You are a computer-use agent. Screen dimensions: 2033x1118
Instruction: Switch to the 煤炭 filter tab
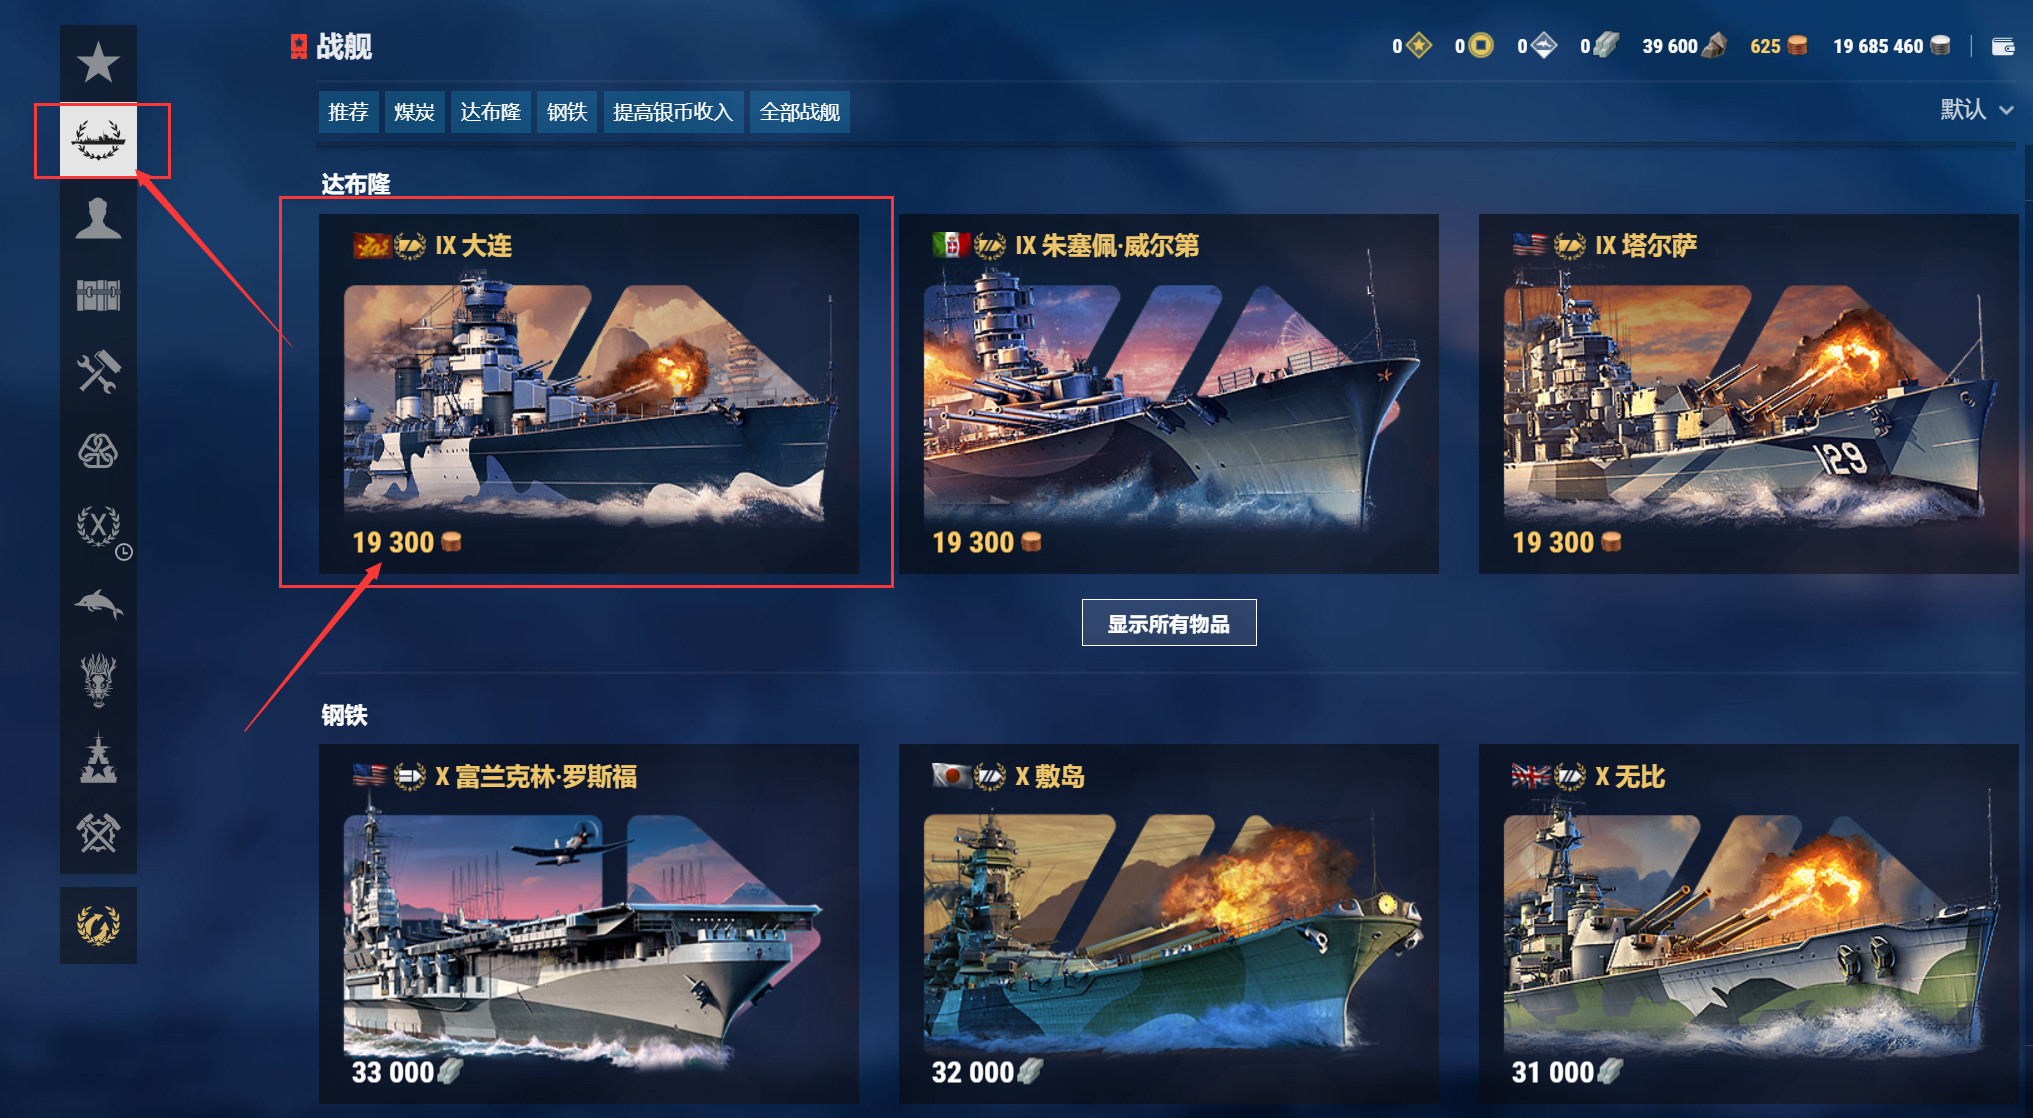414,112
